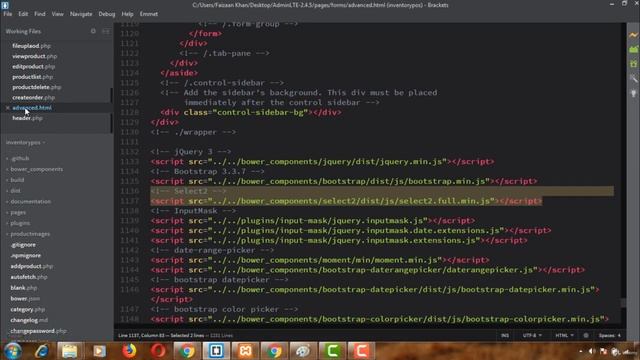Screen dimensions: 640x360
Task: Open blank.php in the file tree
Action: coord(24,288)
